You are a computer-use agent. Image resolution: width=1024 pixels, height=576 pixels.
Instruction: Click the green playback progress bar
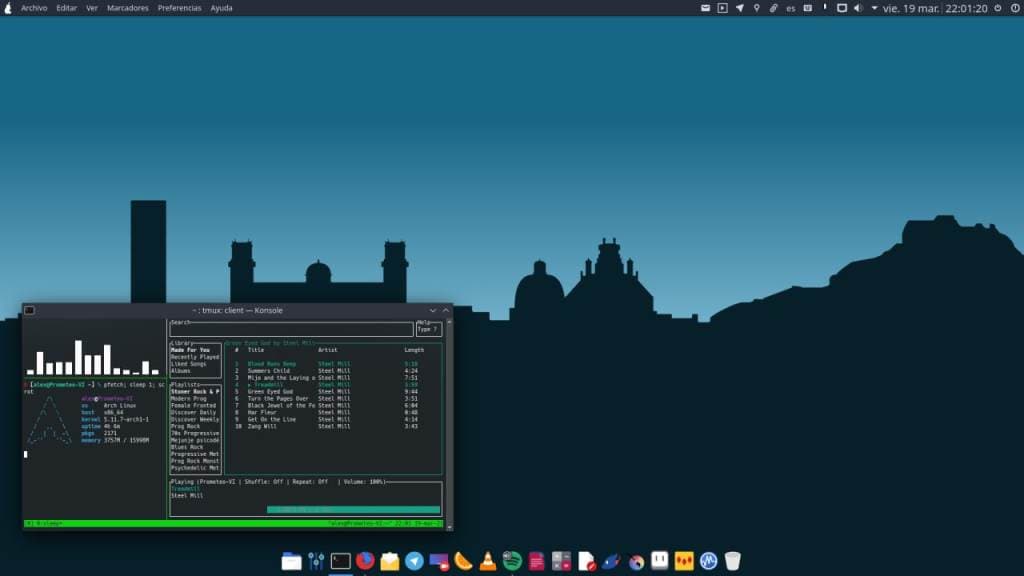pos(353,509)
